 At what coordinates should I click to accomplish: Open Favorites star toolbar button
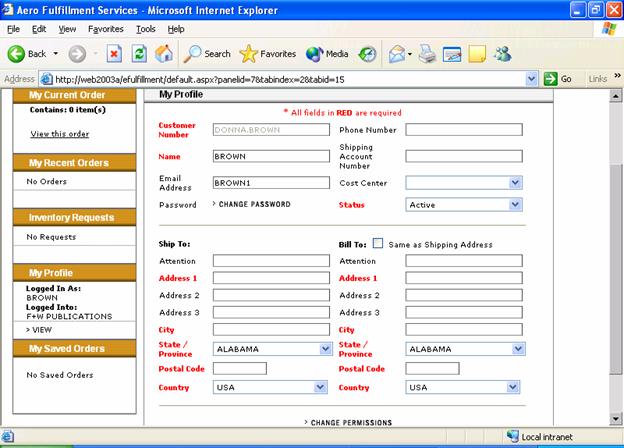coord(268,54)
